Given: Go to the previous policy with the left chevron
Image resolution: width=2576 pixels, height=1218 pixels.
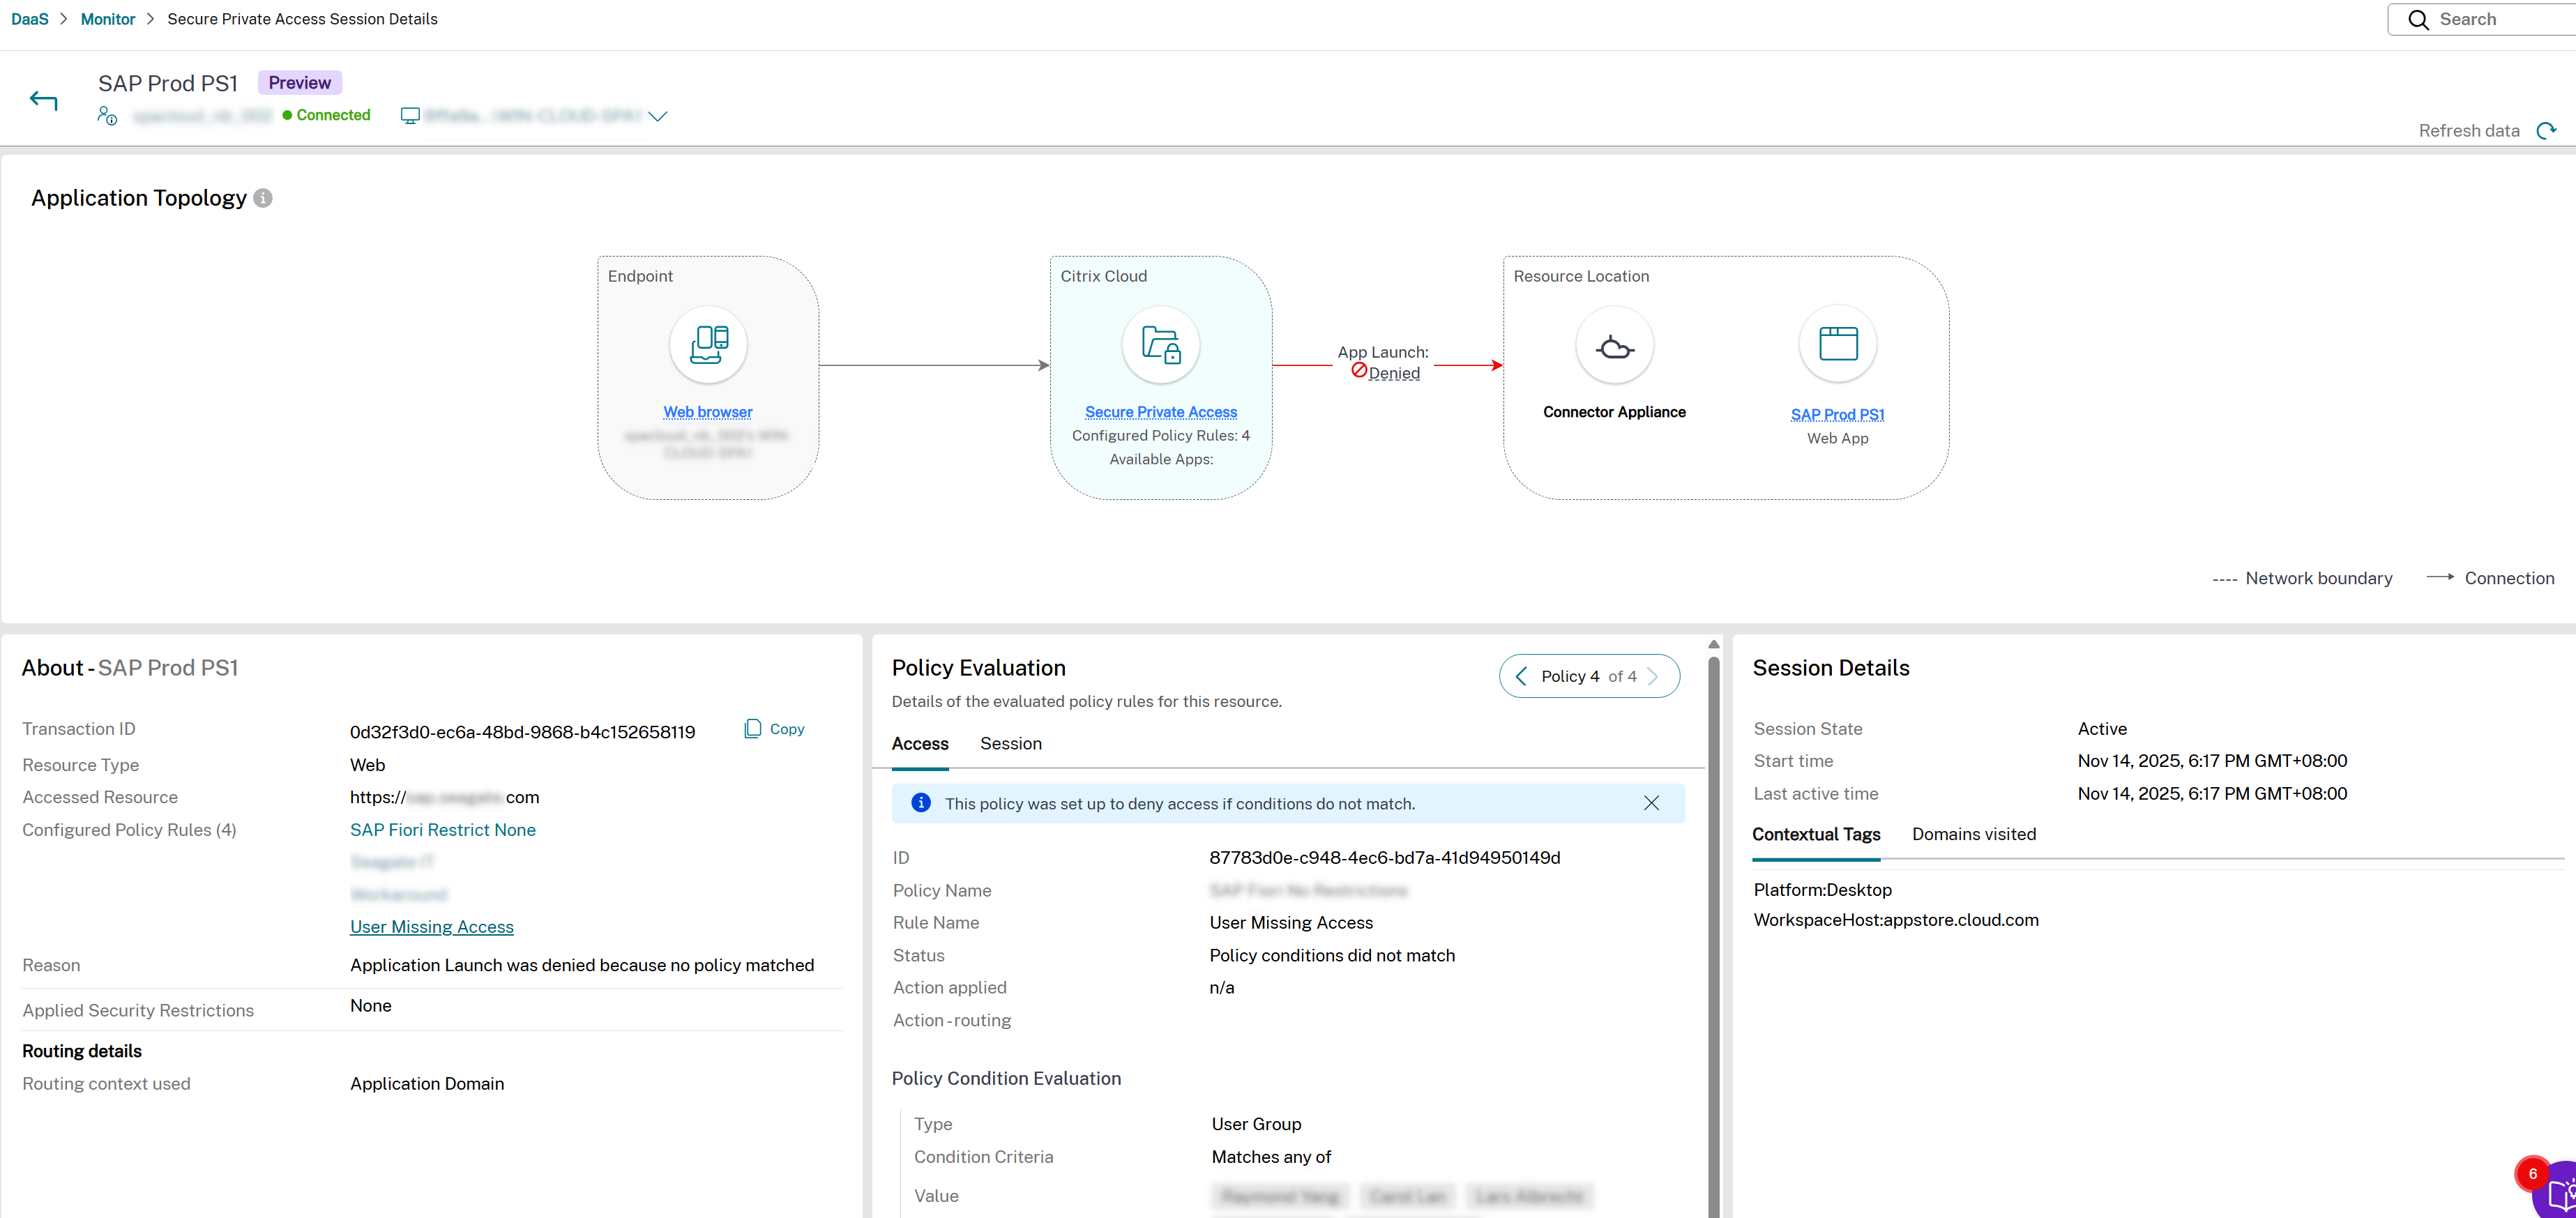Looking at the screenshot, I should pyautogui.click(x=1521, y=676).
